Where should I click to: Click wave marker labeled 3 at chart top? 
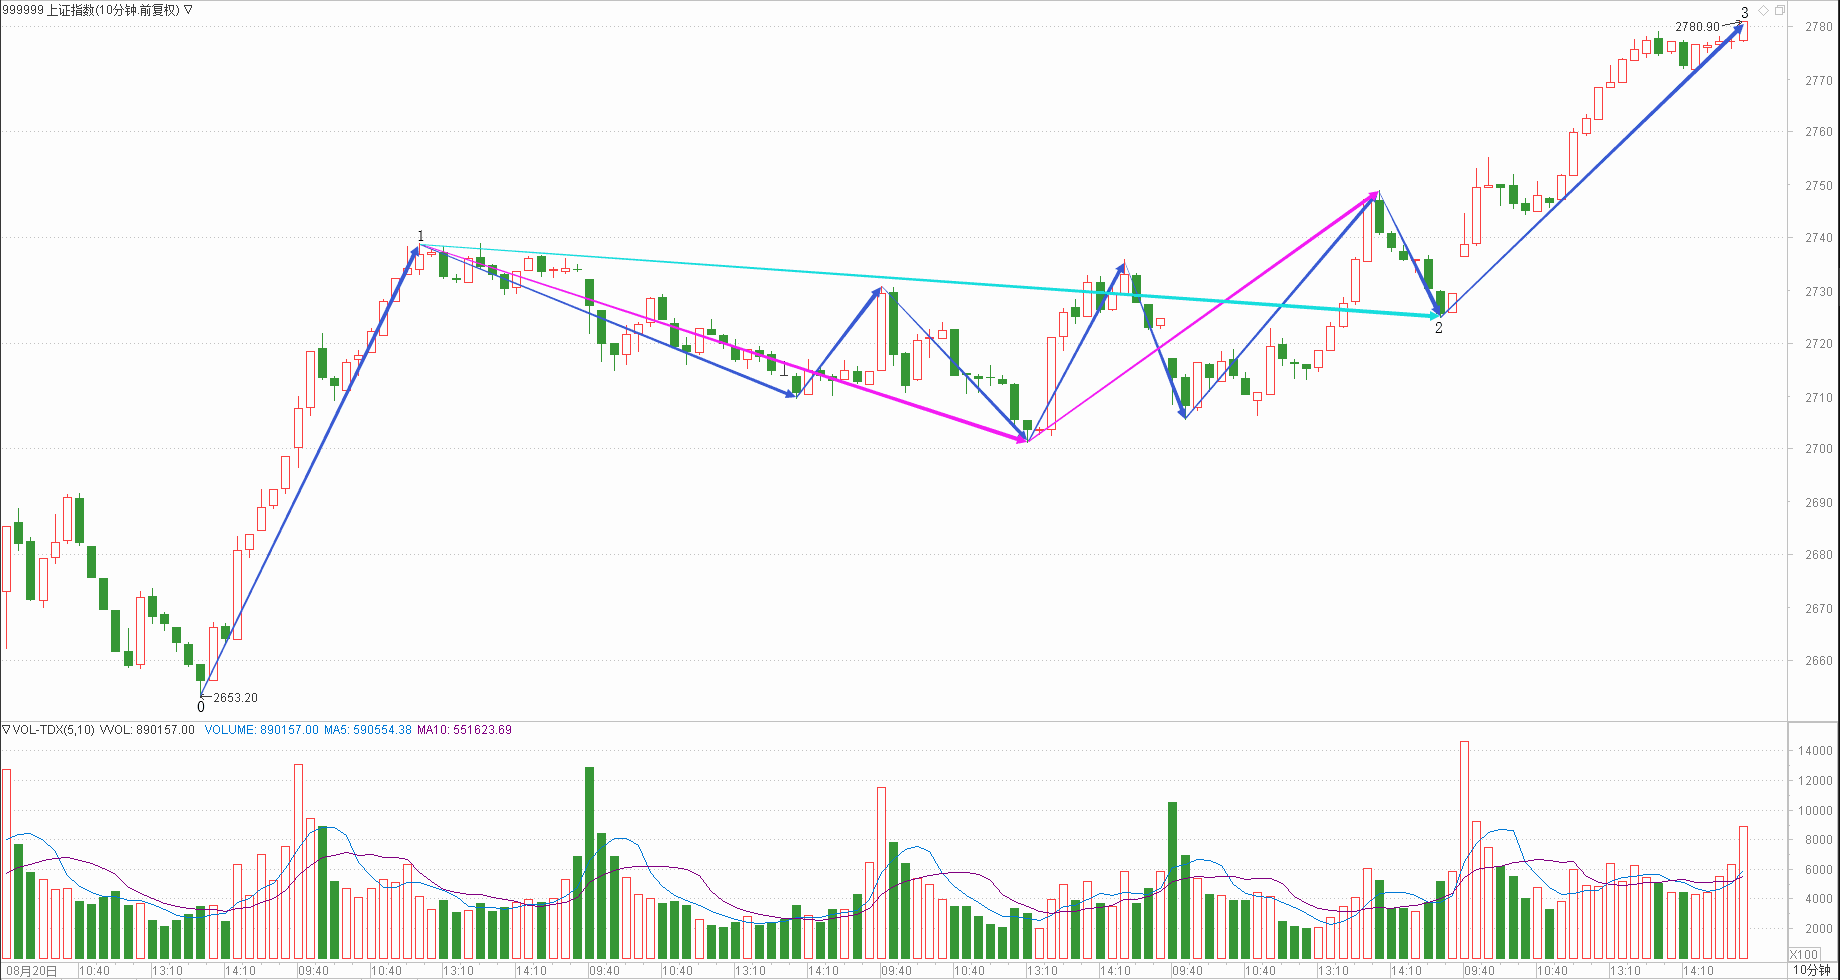(x=1745, y=13)
